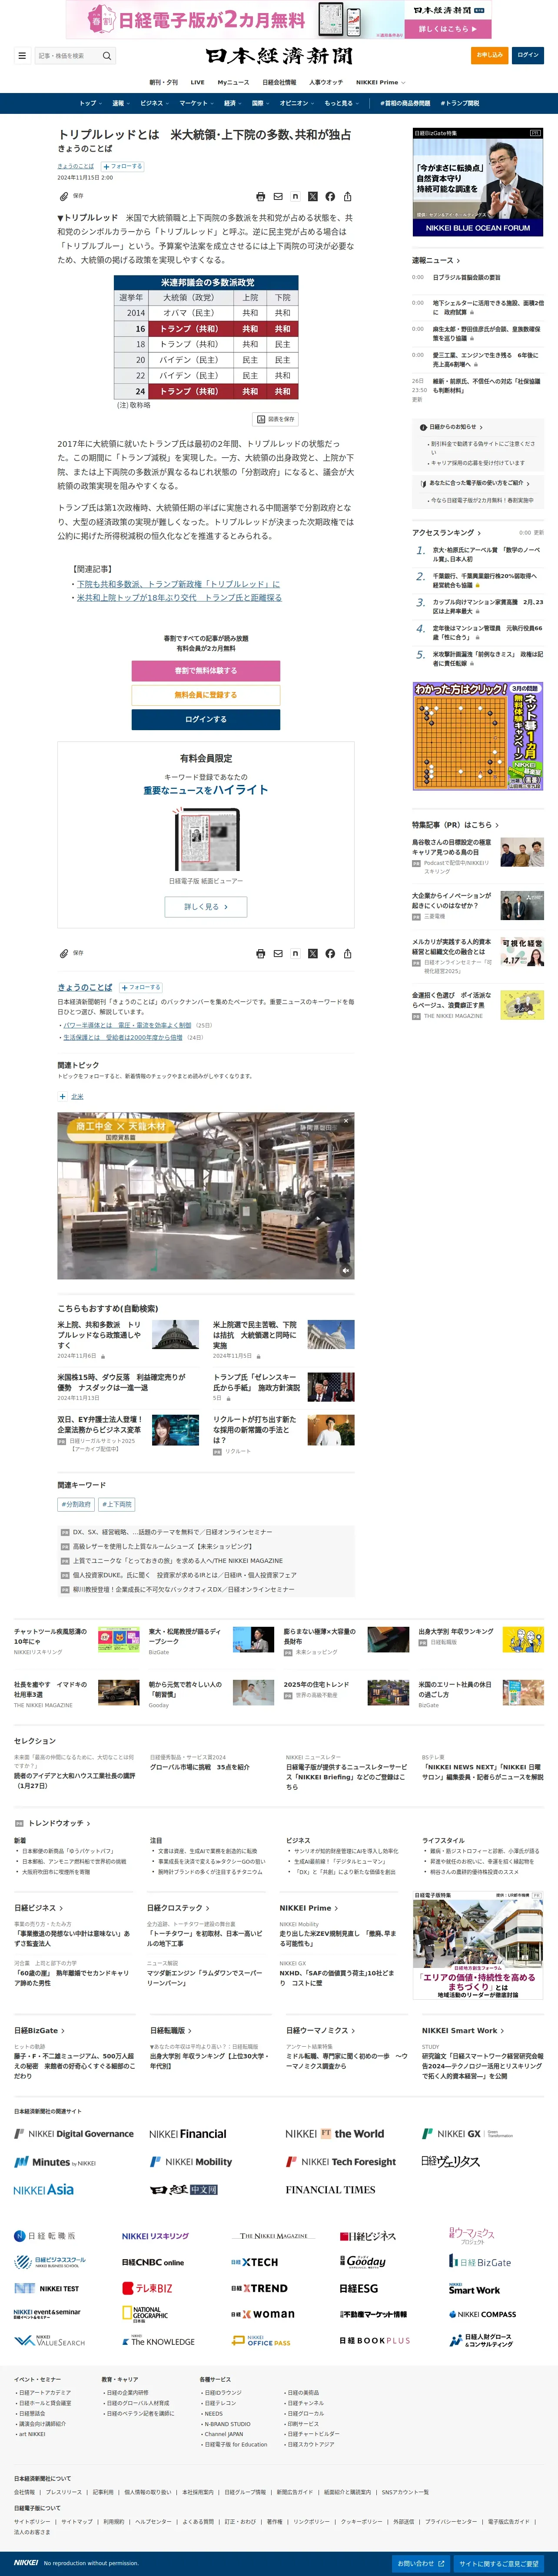Image resolution: width=558 pixels, height=2576 pixels.
Task: Open the hamburger menu icon
Action: tap(22, 56)
